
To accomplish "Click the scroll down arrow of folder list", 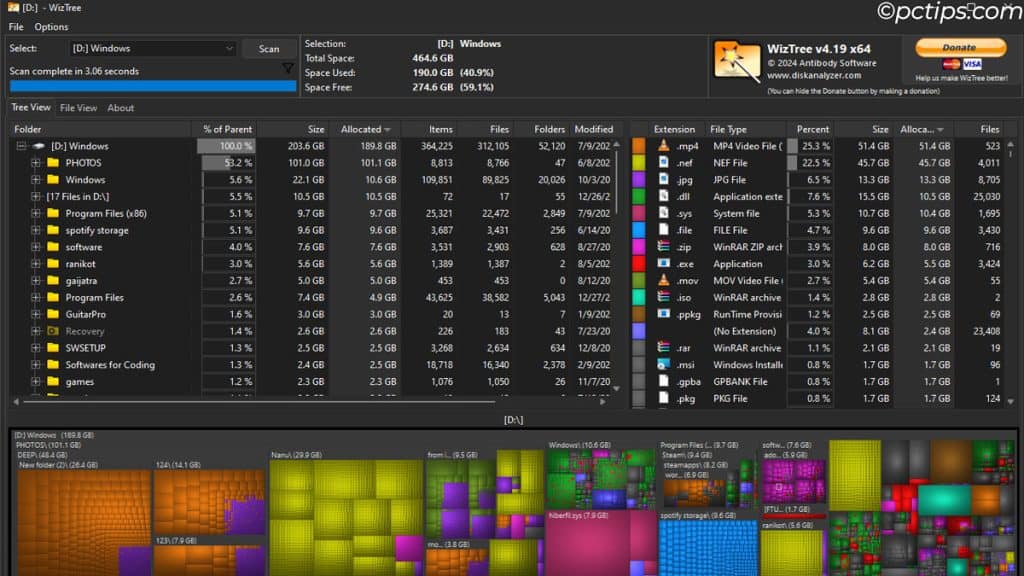I will pos(616,389).
